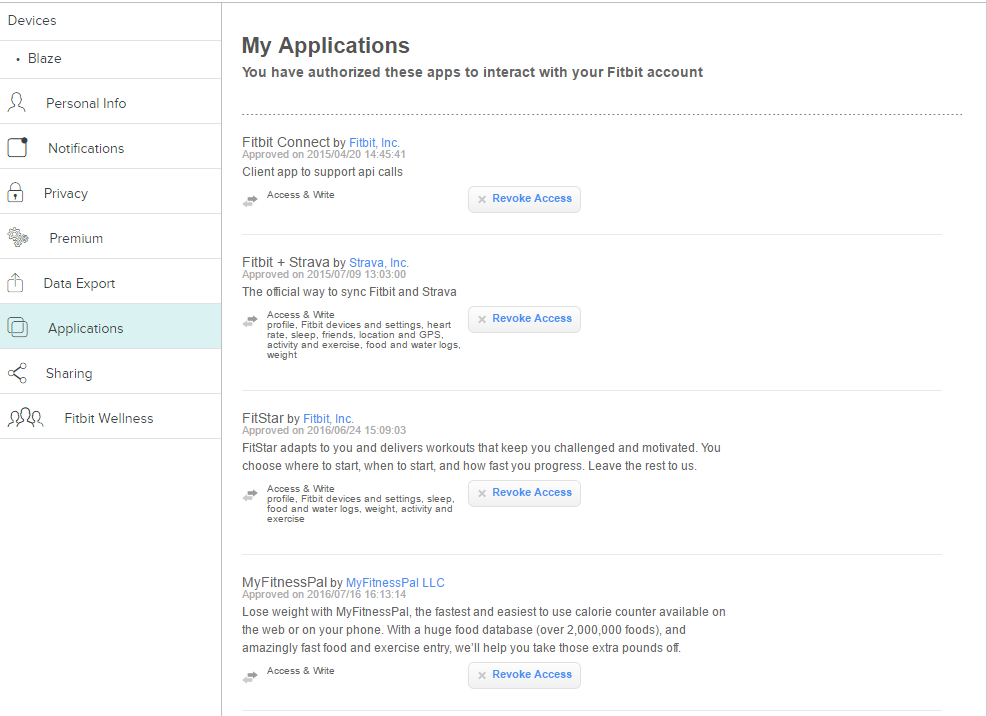The image size is (987, 716).
Task: Click the Personal Info person icon
Action: 17,102
